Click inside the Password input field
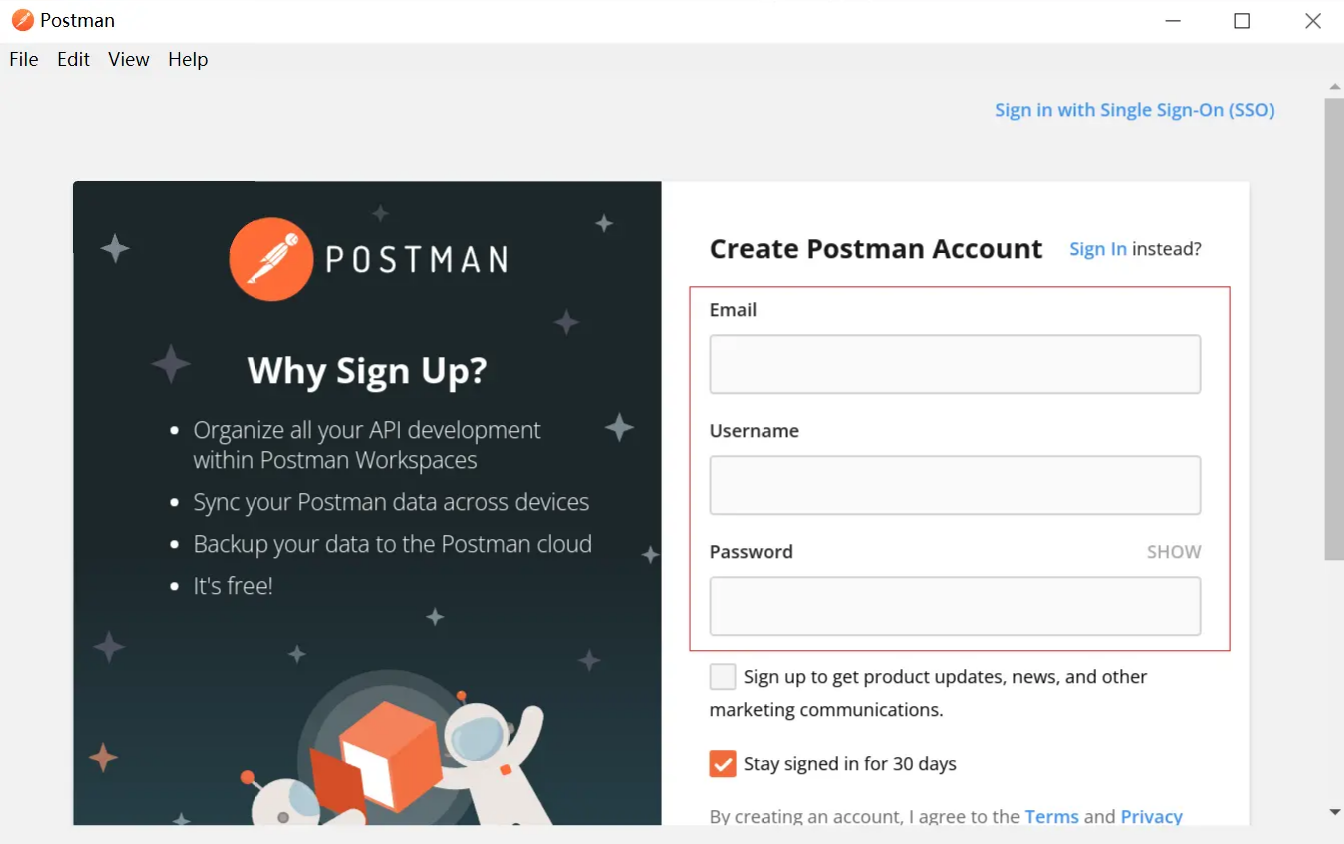 tap(954, 606)
